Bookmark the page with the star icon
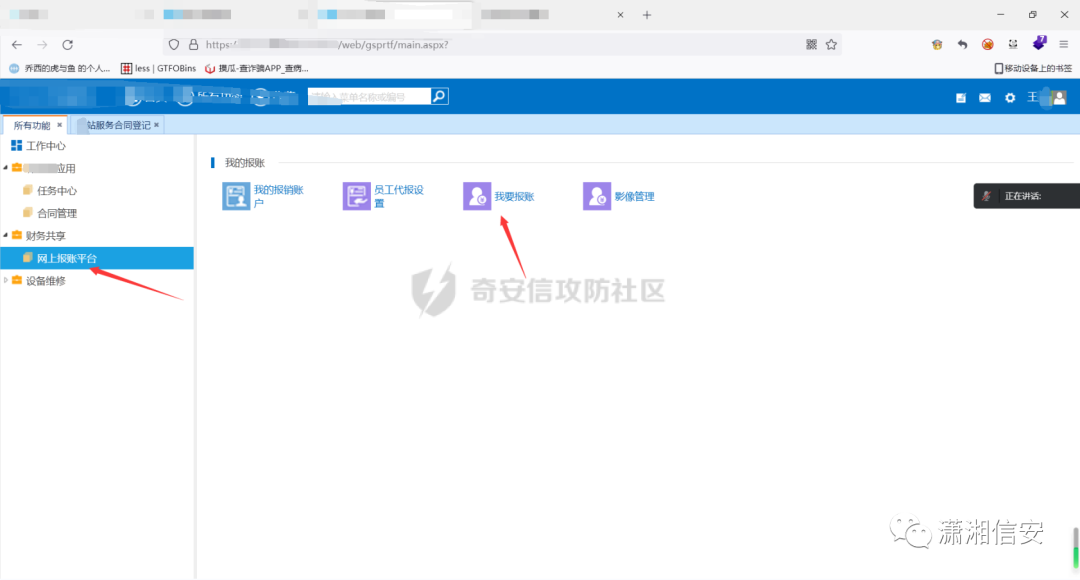Viewport: 1080px width, 580px height. 831,45
